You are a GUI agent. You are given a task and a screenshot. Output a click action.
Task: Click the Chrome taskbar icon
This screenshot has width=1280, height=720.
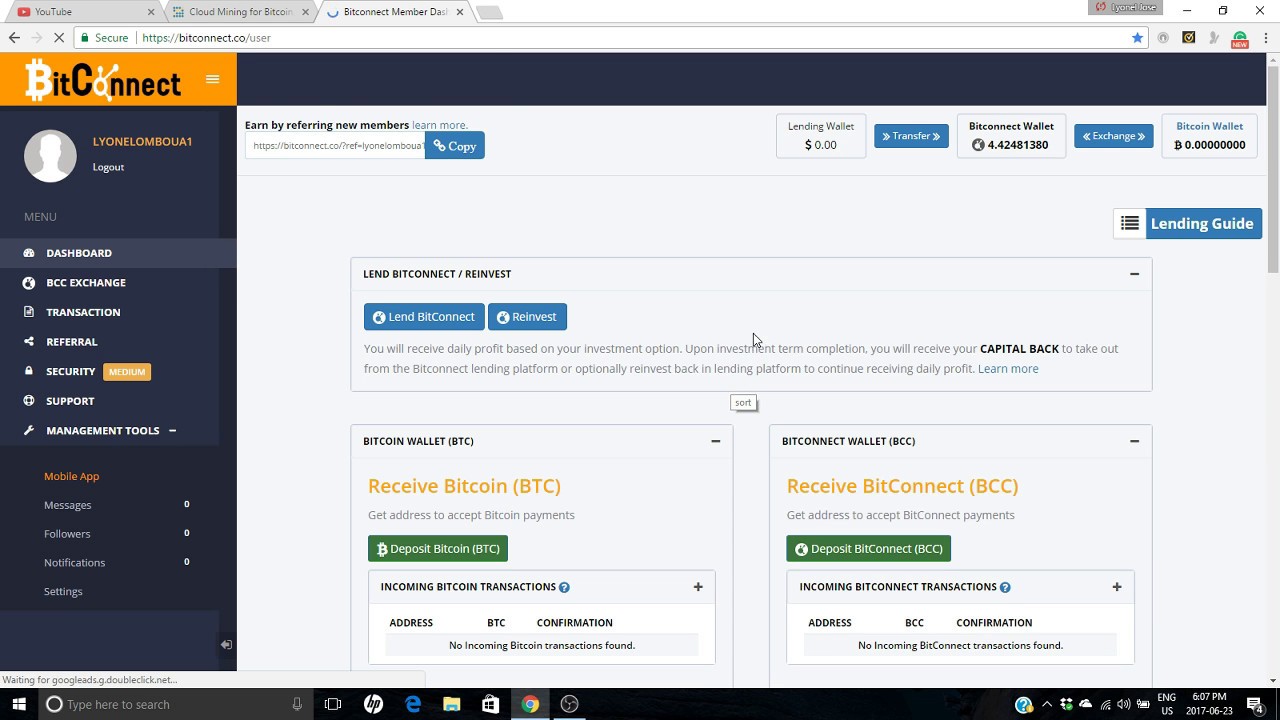pos(530,704)
